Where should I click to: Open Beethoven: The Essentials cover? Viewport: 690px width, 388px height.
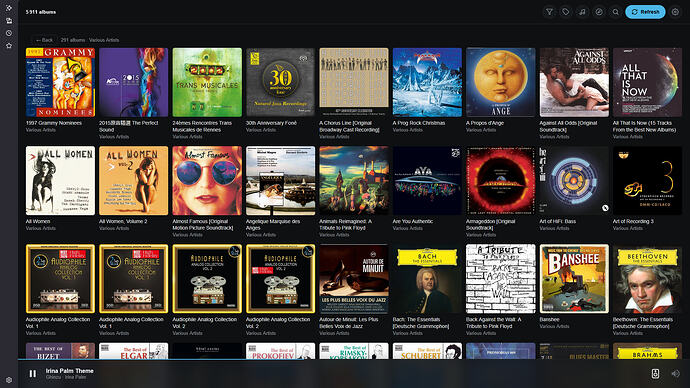pos(647,279)
